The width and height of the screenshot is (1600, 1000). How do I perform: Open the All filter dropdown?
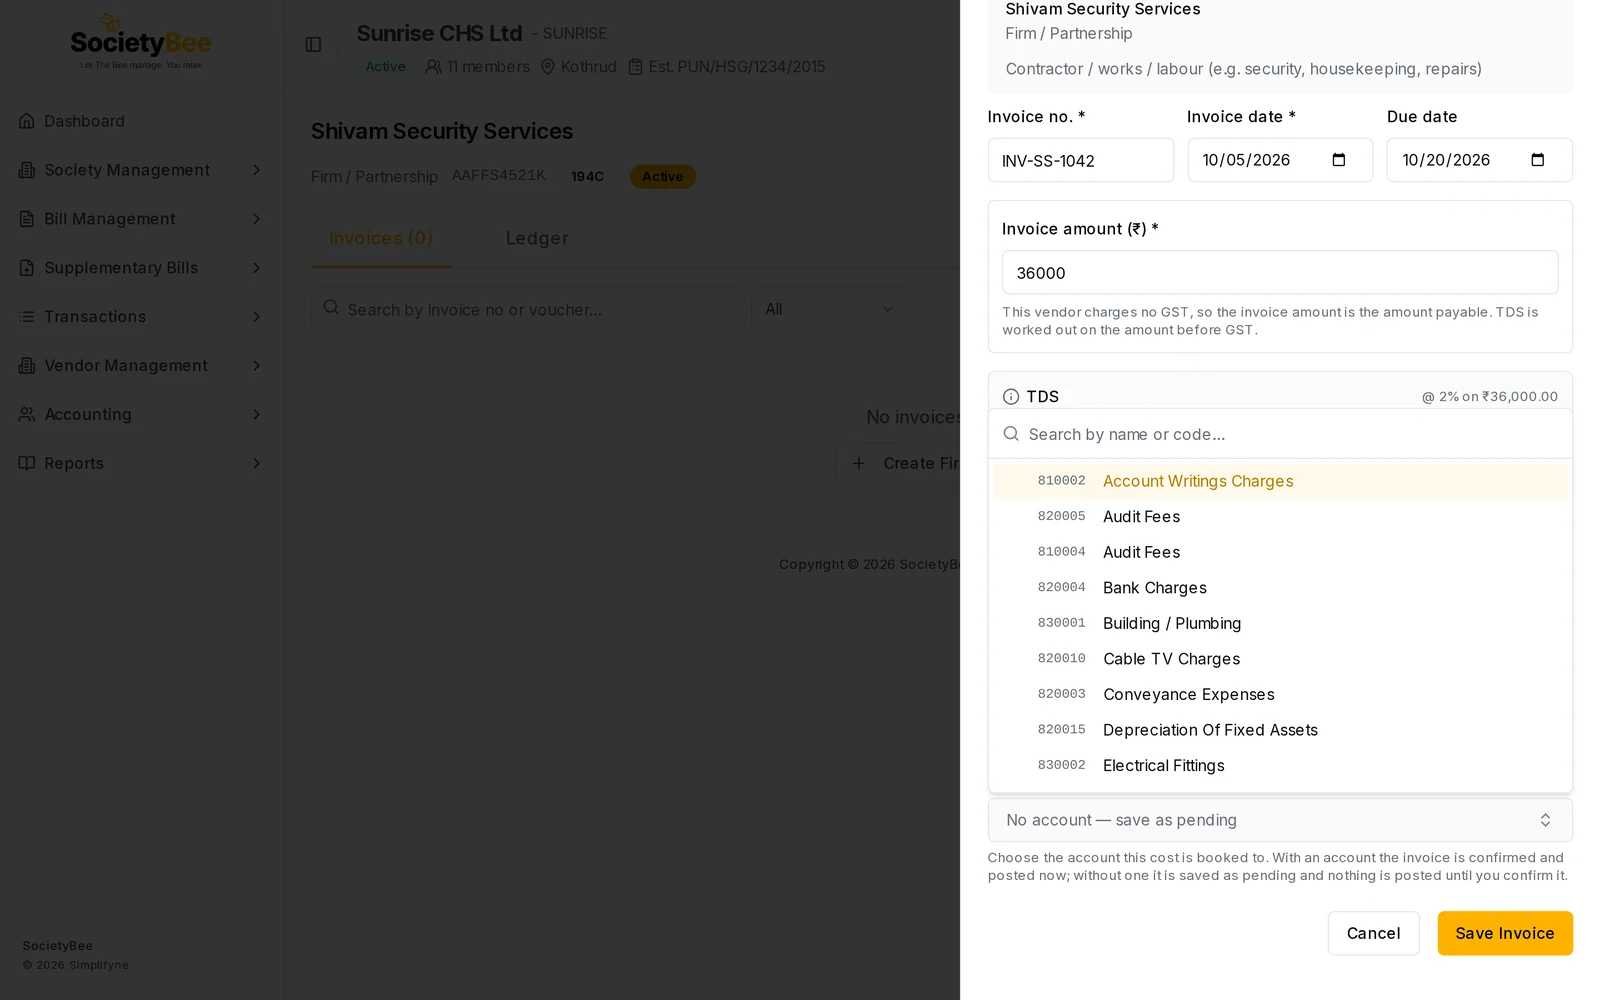click(x=830, y=309)
